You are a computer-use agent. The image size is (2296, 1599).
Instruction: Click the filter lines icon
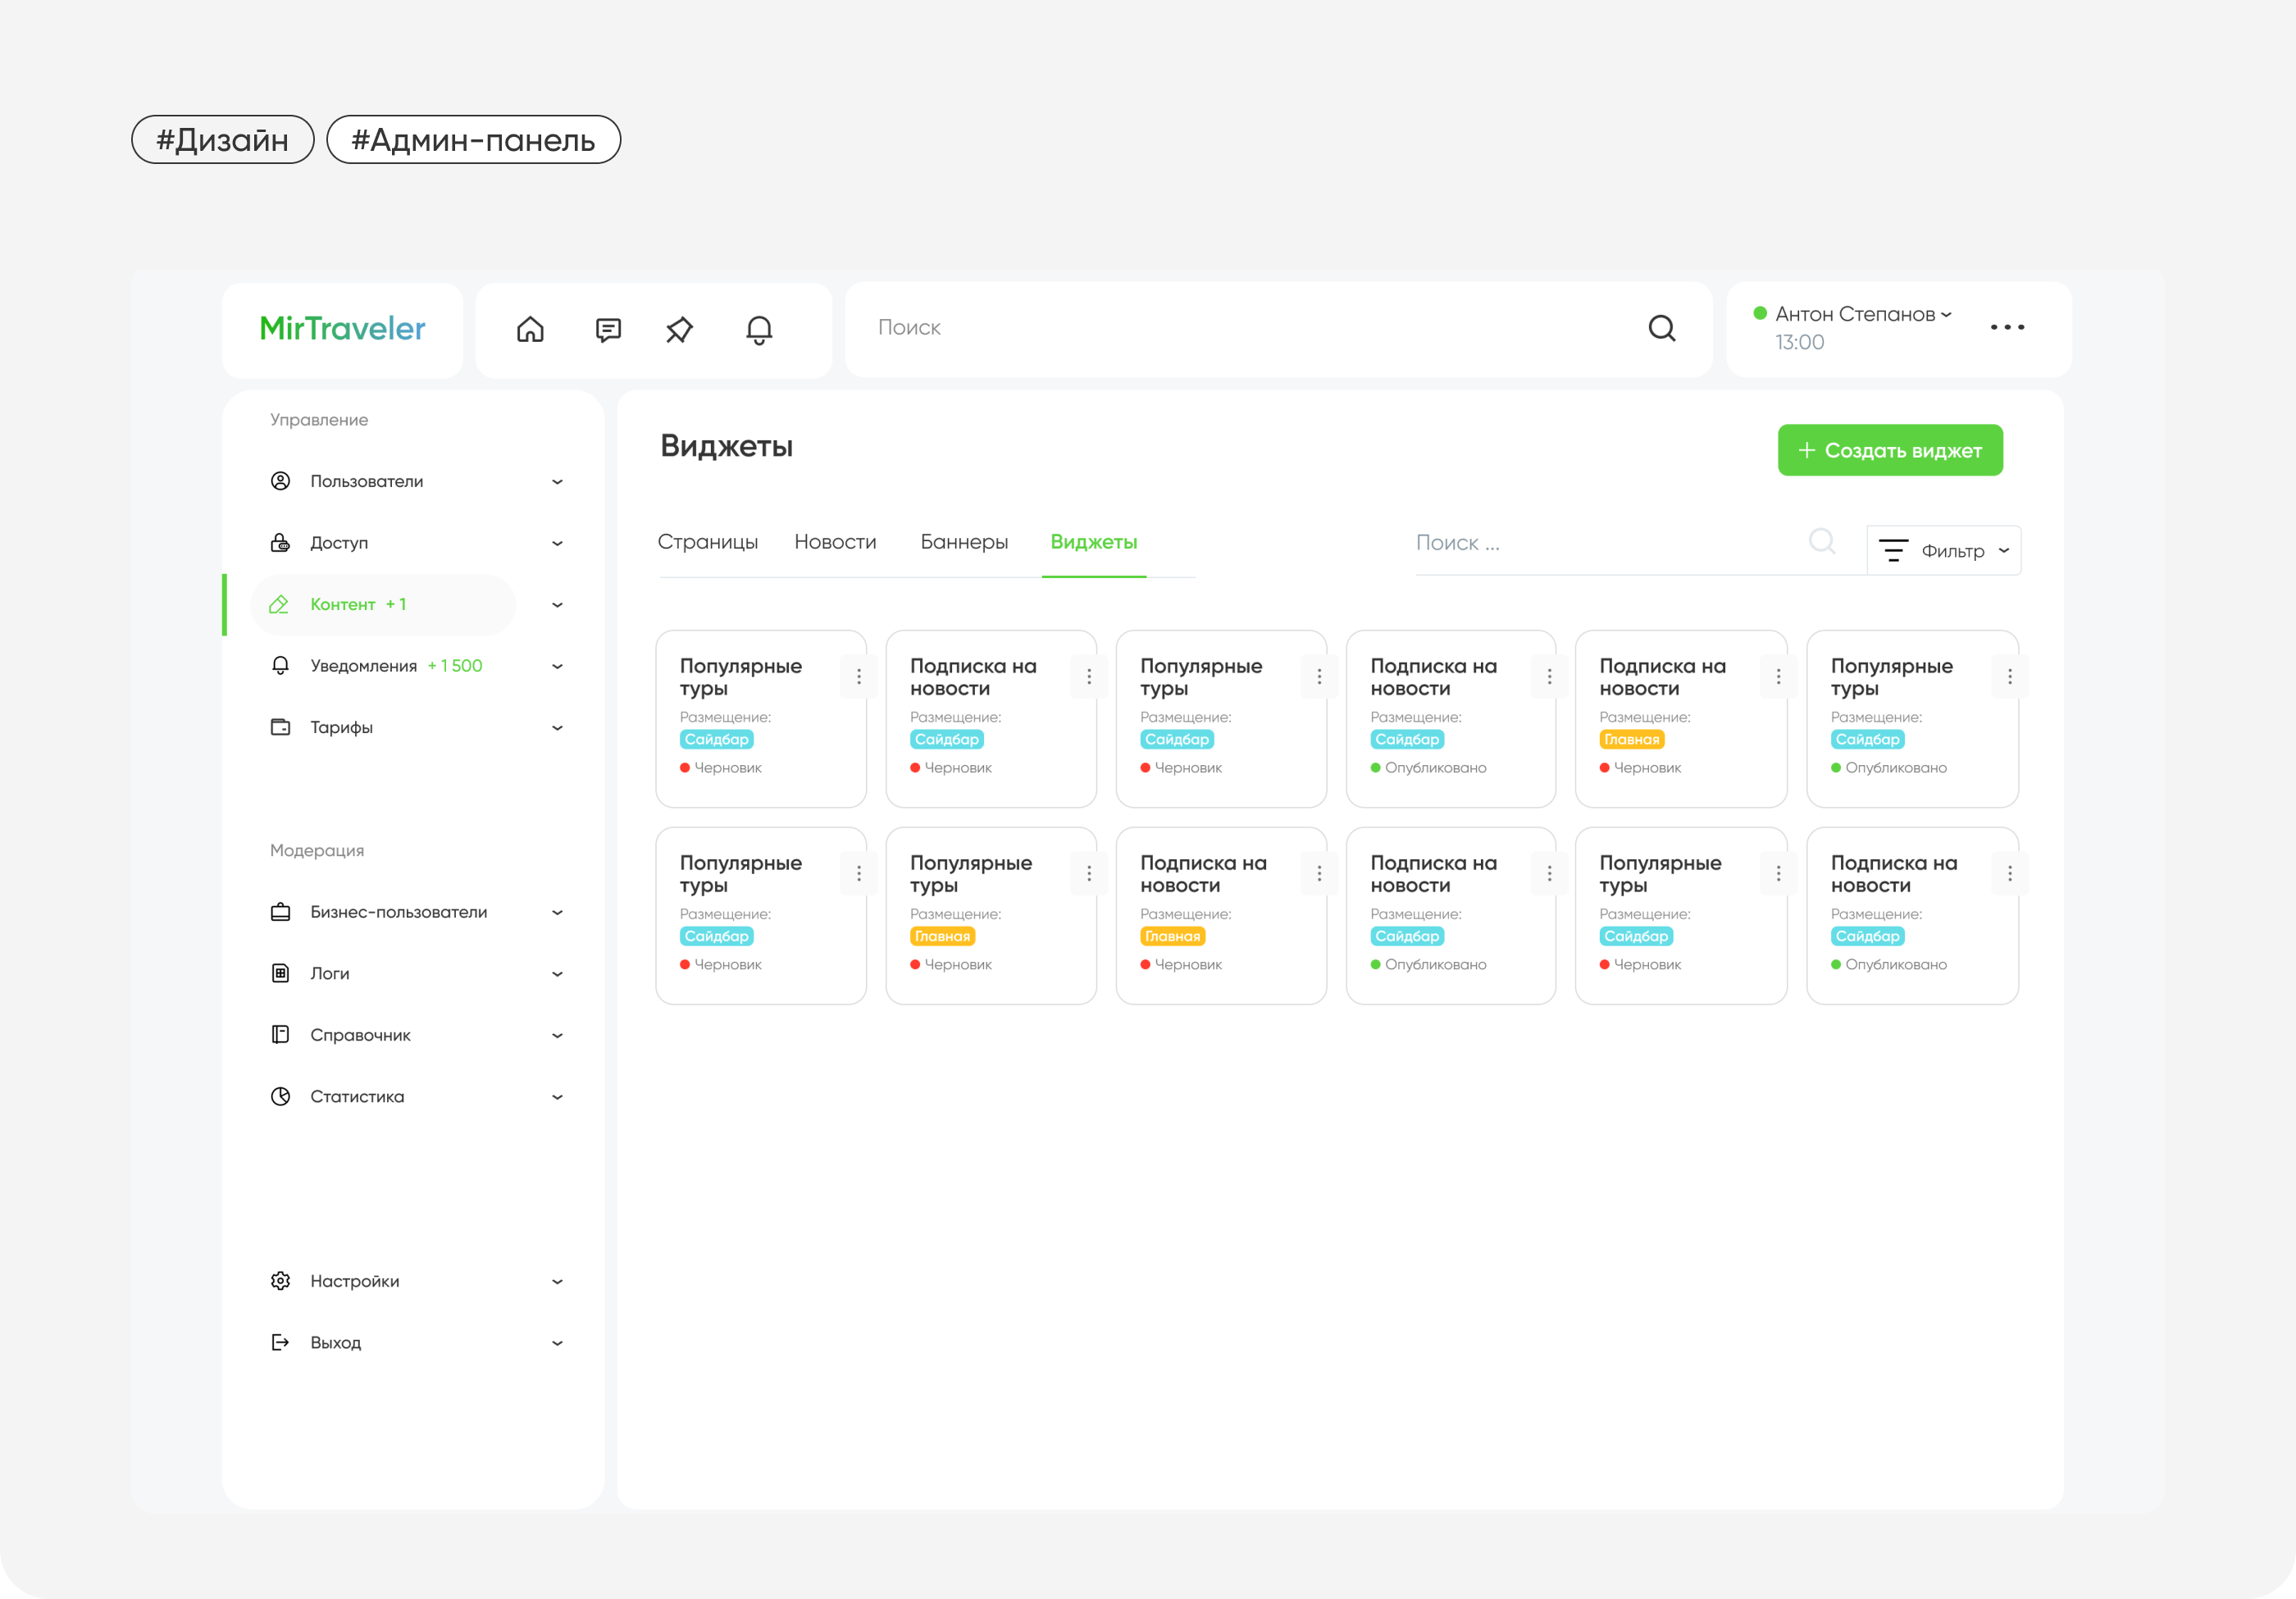(1893, 551)
